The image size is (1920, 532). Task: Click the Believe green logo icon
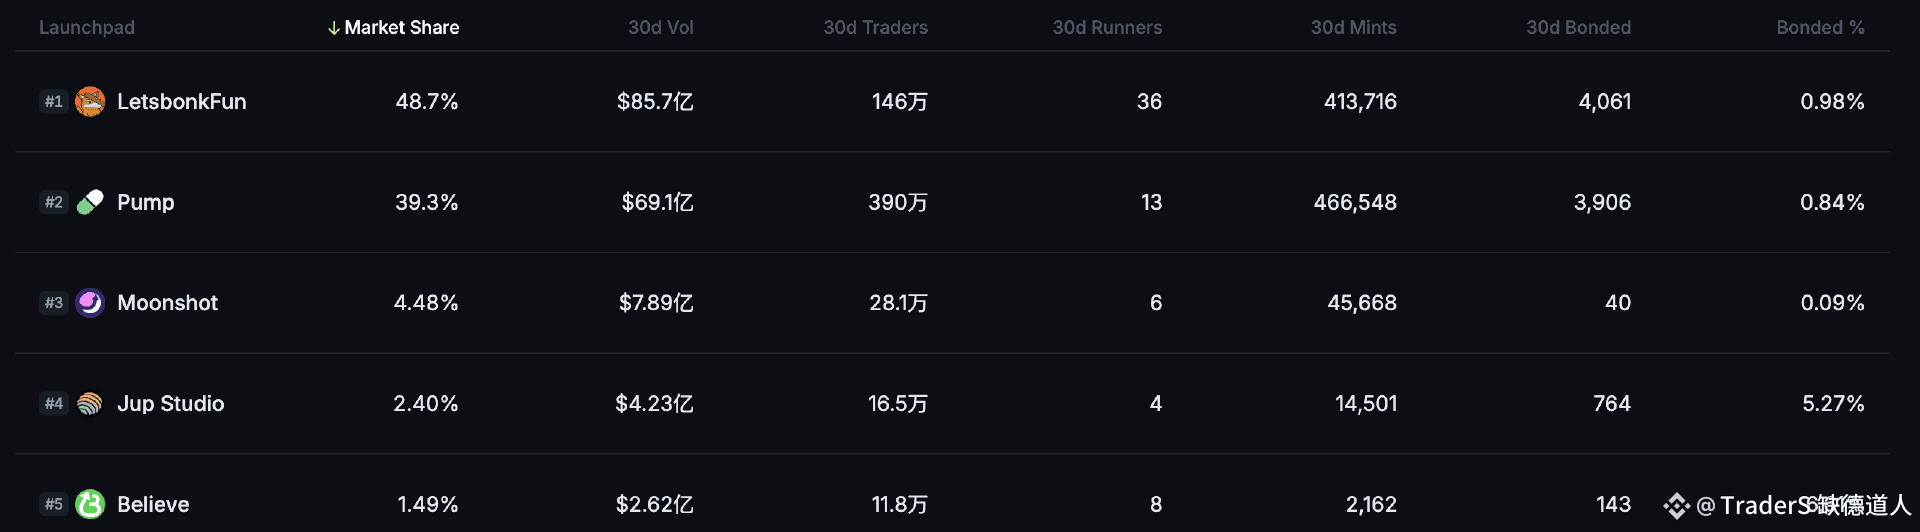90,504
